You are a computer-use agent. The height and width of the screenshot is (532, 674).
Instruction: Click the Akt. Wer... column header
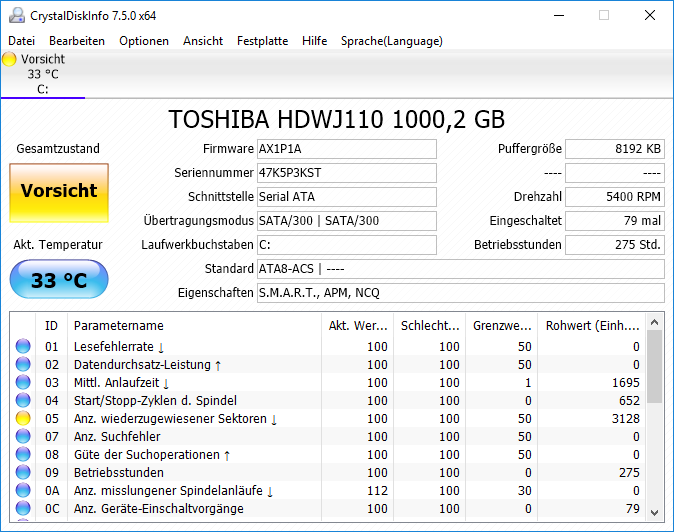pyautogui.click(x=358, y=326)
